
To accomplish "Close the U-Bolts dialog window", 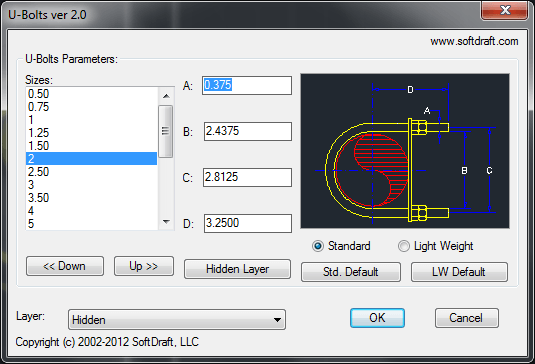I will click(x=505, y=10).
